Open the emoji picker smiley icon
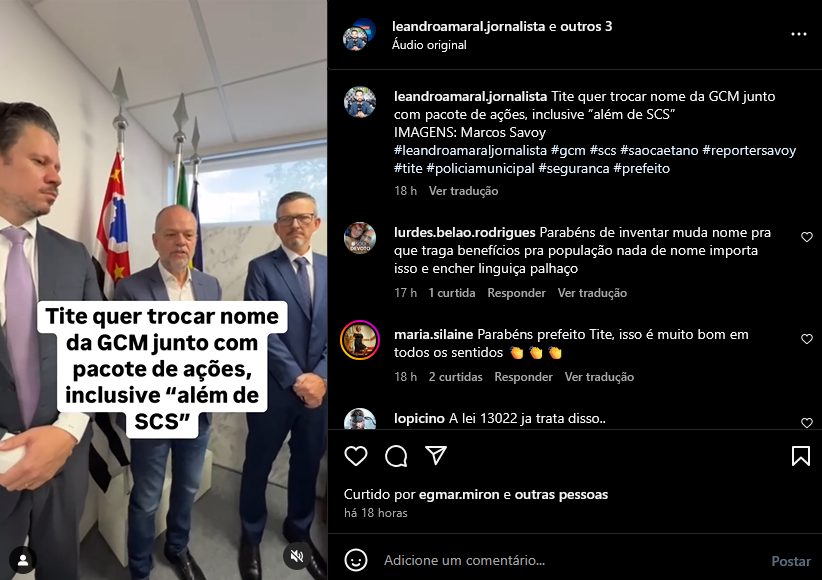The image size is (822, 580). pyautogui.click(x=356, y=560)
